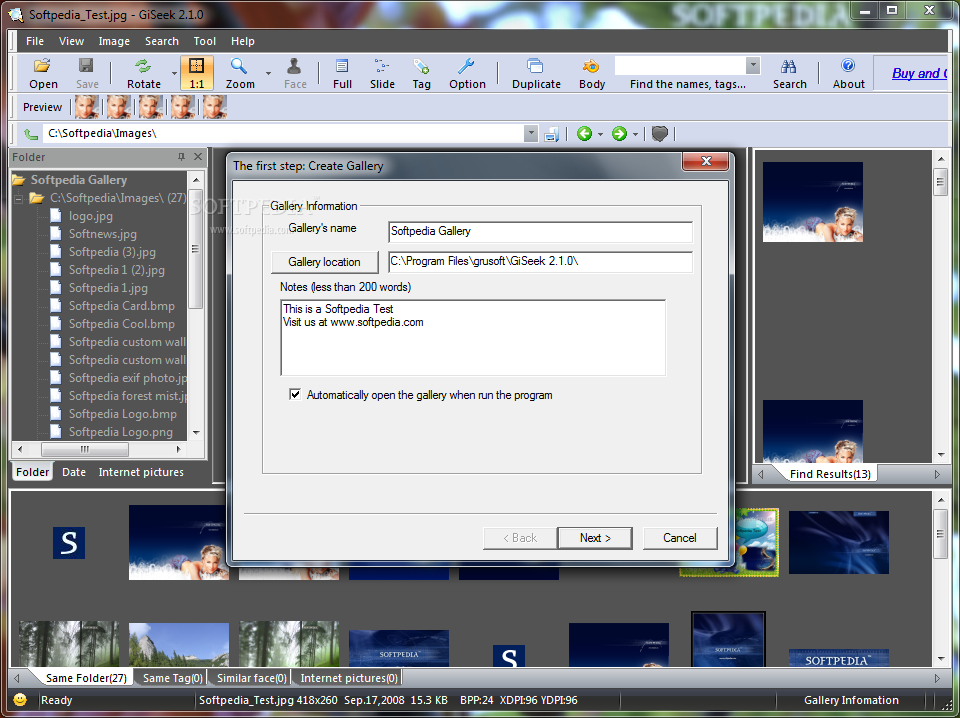Select the first face in Preview strip
Image resolution: width=960 pixels, height=718 pixels.
click(87, 107)
